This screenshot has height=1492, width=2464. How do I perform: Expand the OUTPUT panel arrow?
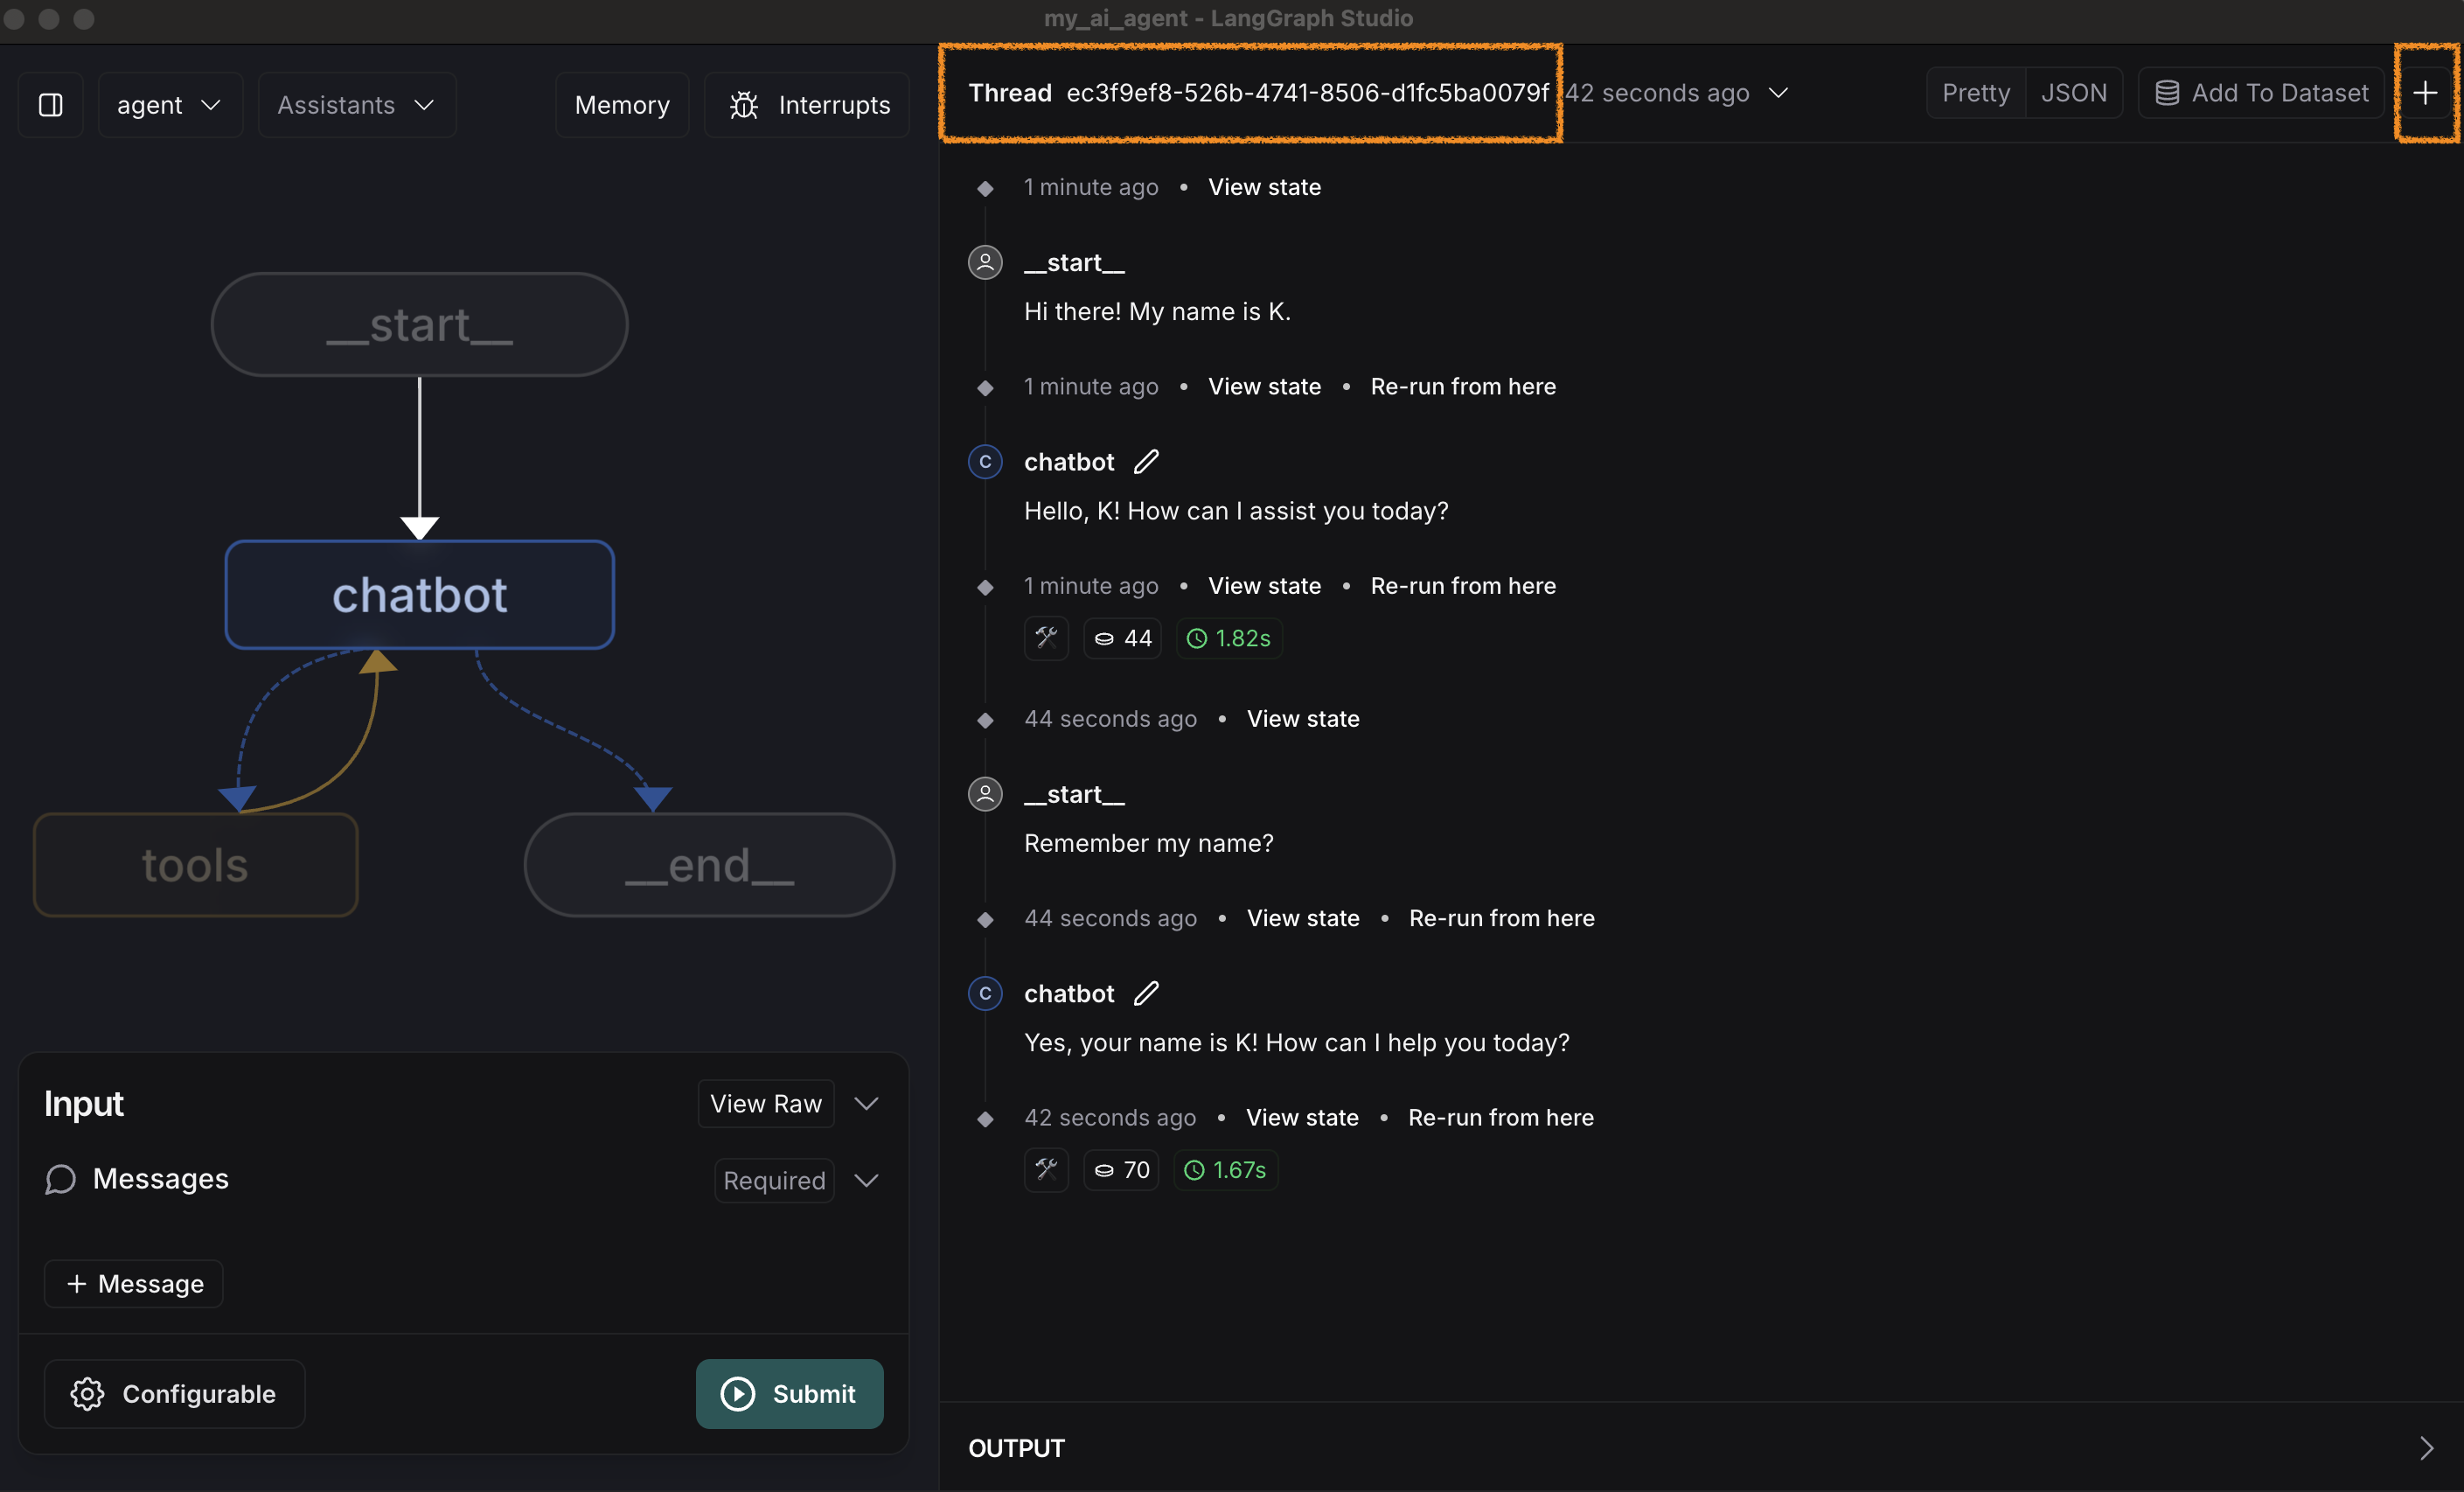pyautogui.click(x=2426, y=1447)
